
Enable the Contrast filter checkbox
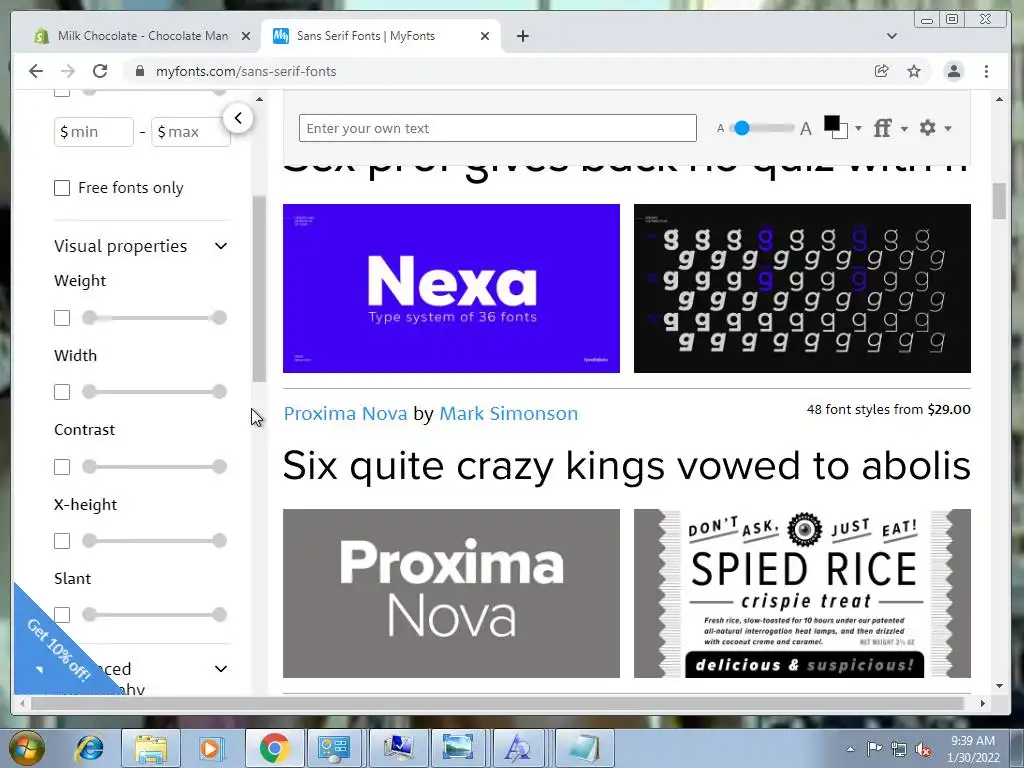pyautogui.click(x=62, y=467)
